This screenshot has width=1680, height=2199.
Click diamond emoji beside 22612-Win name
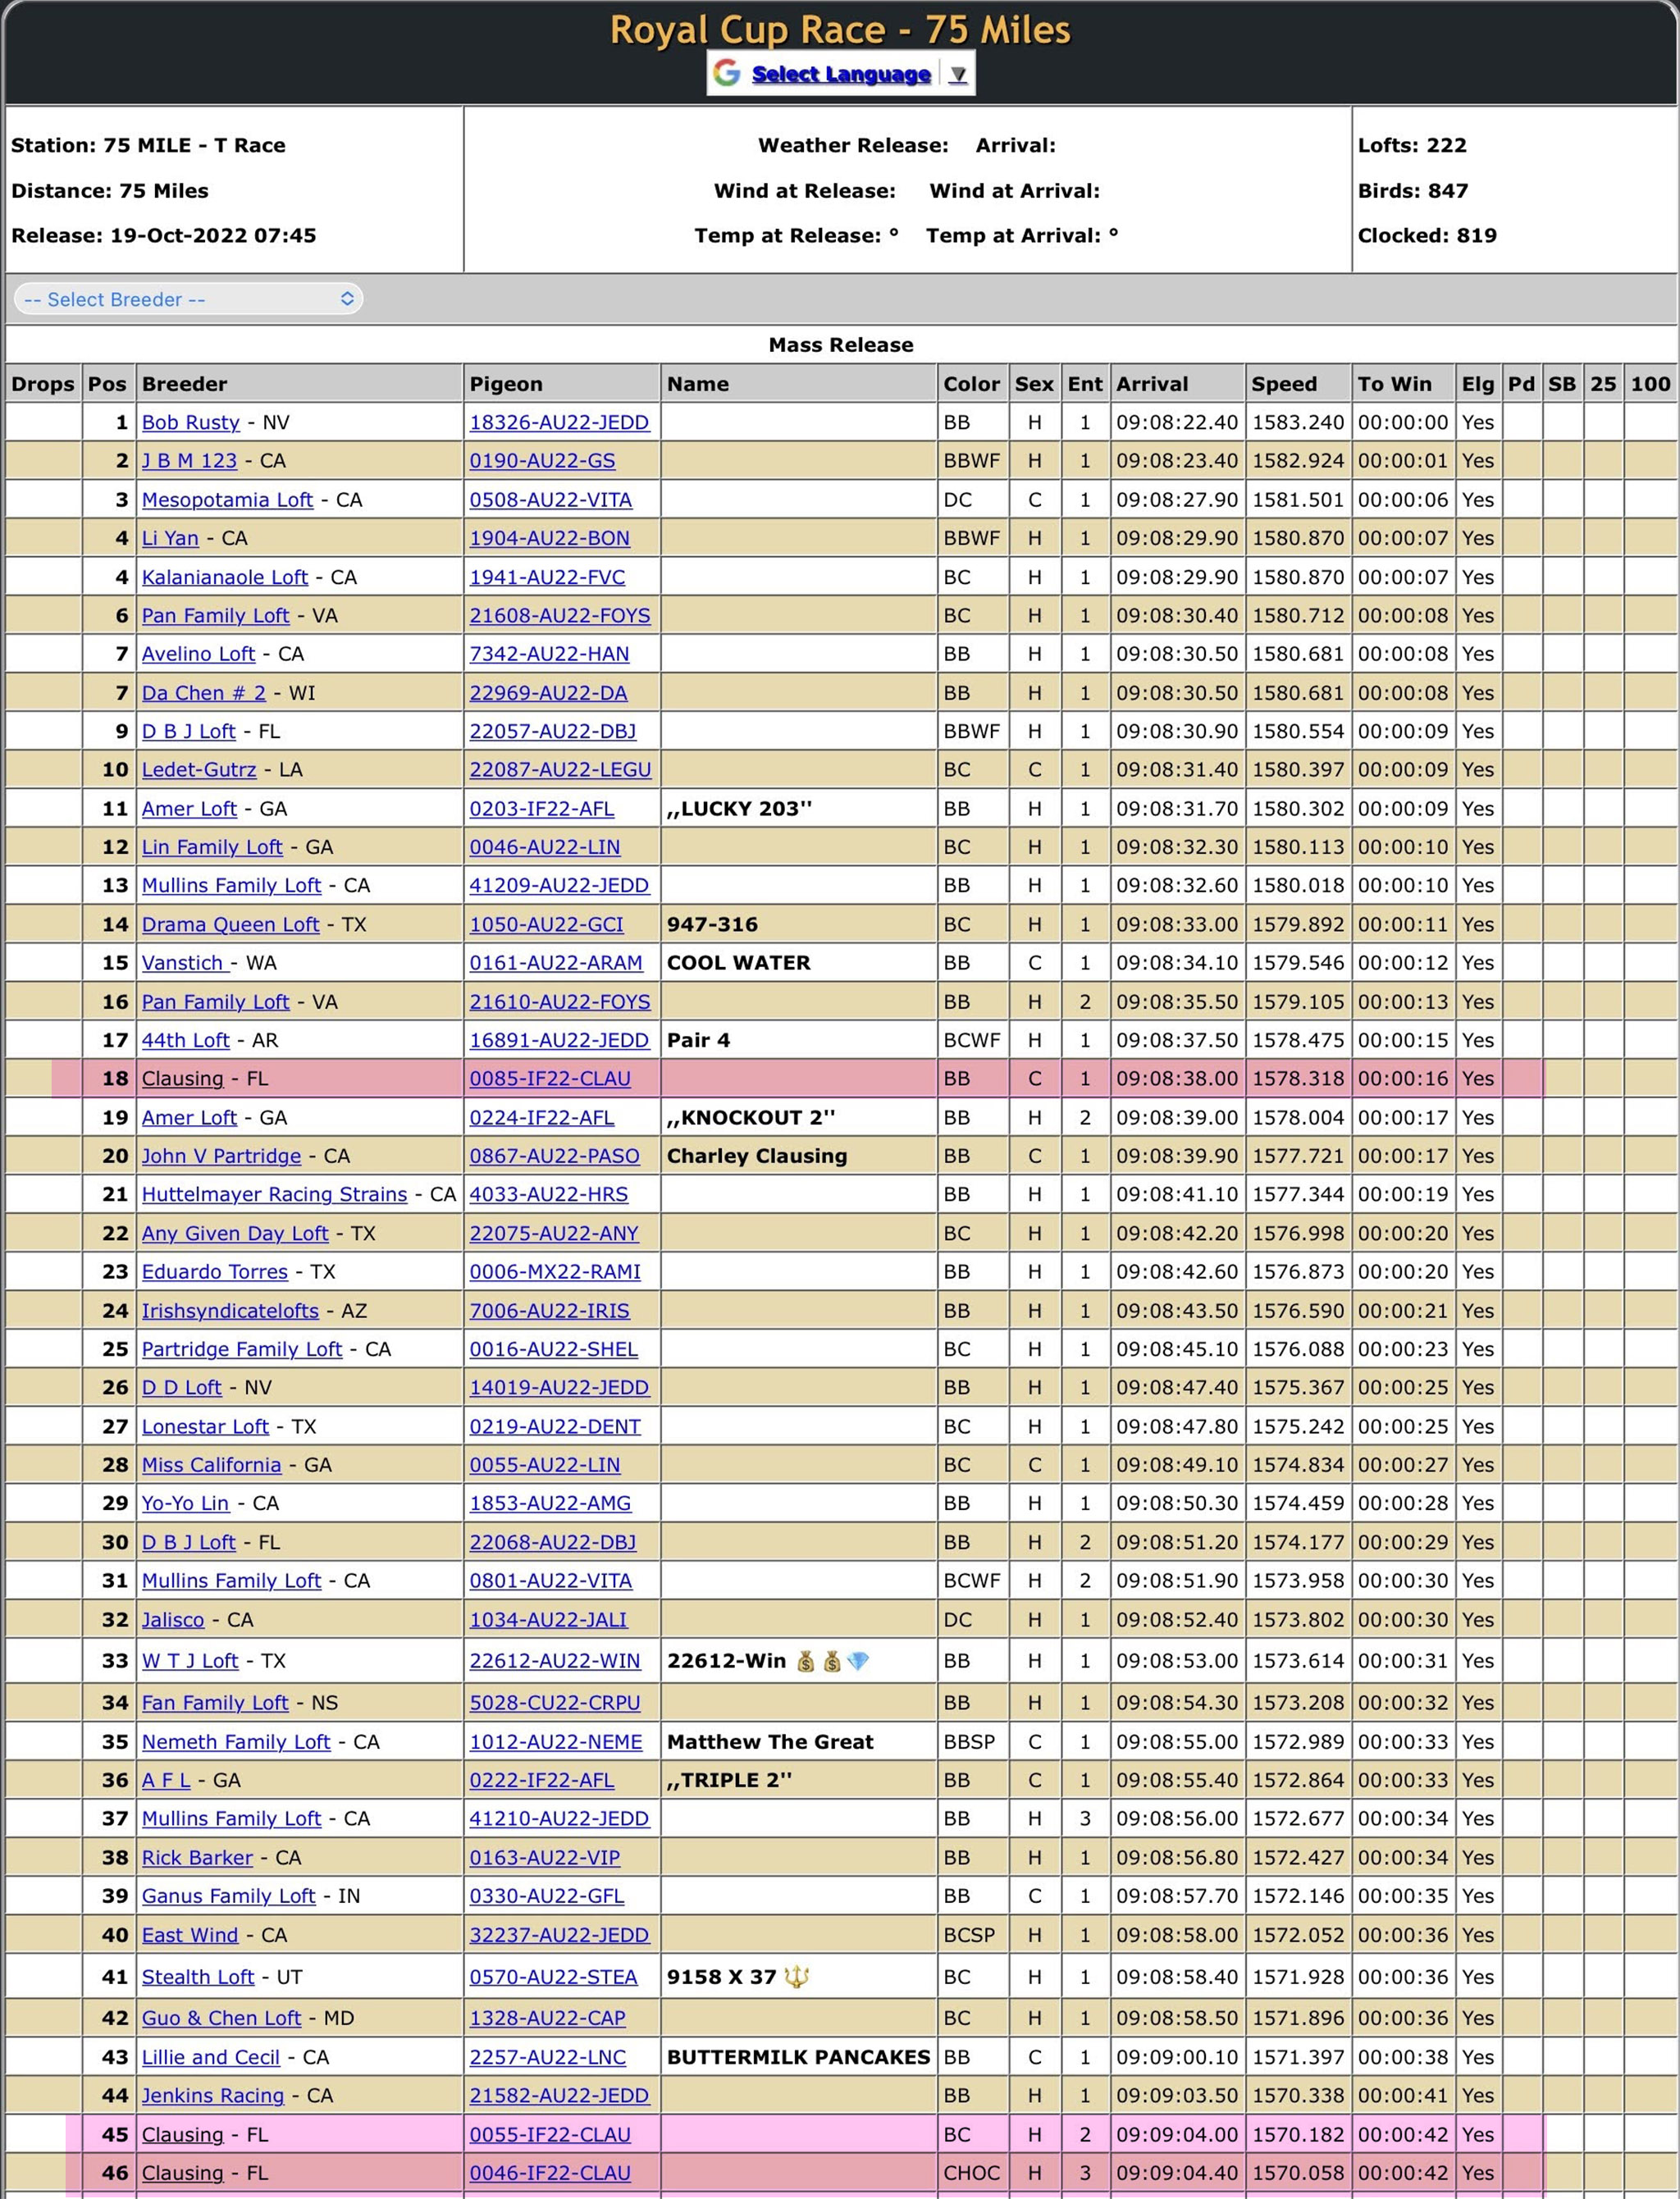tap(858, 1661)
